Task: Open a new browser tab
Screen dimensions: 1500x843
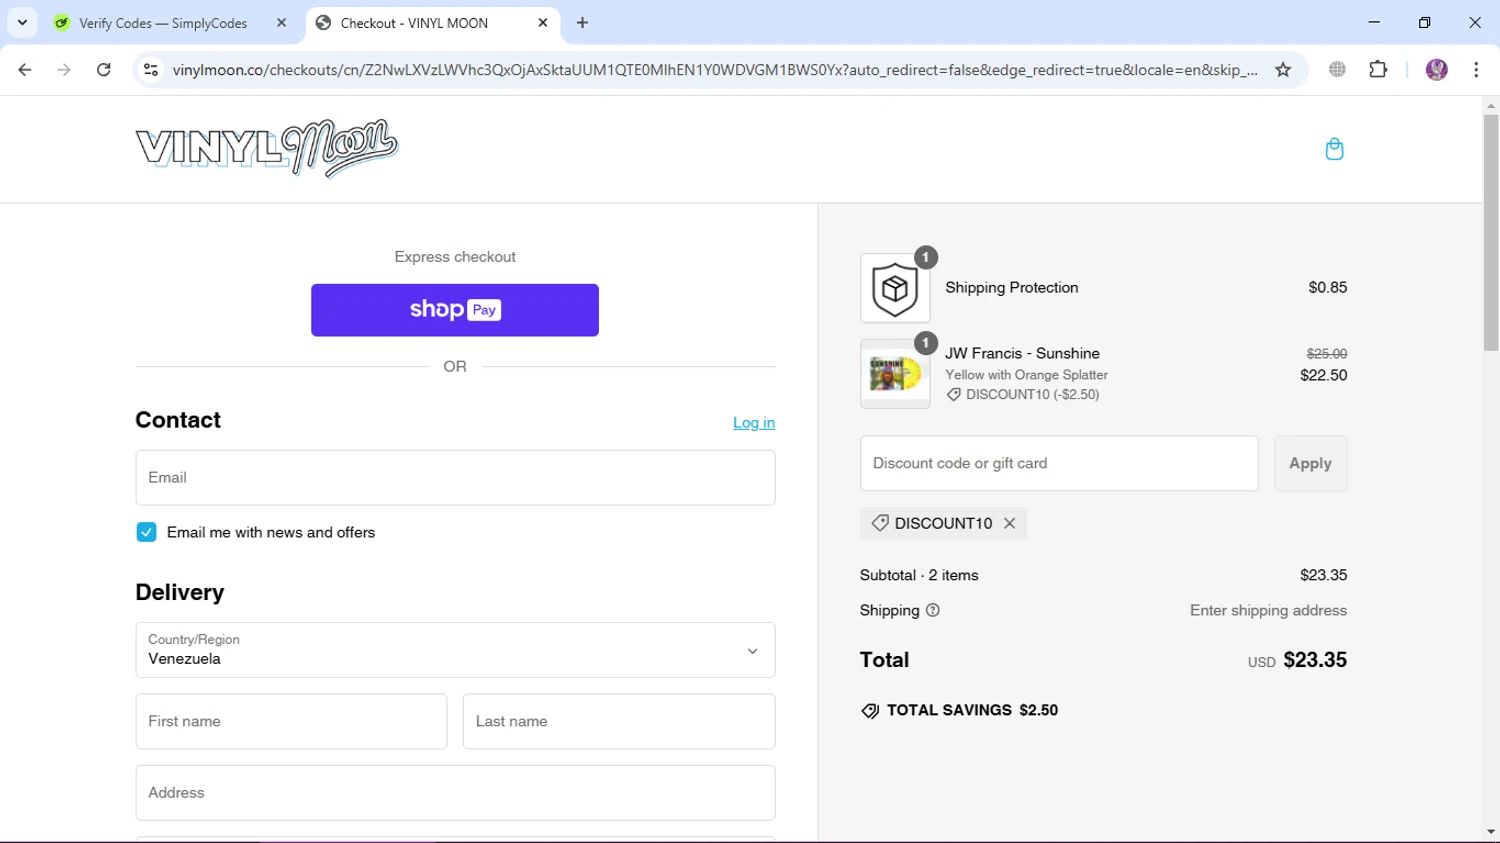Action: point(583,23)
